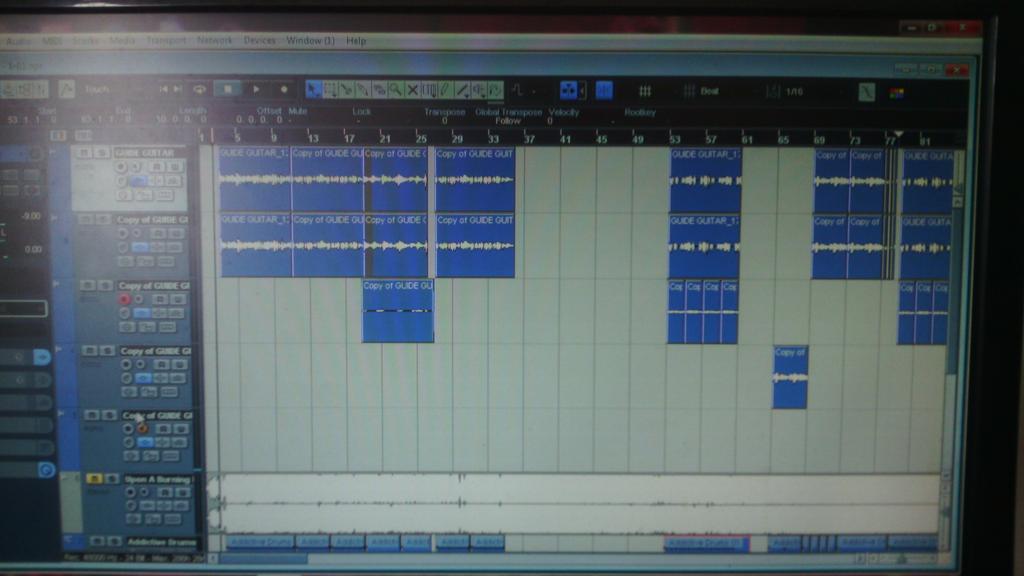The width and height of the screenshot is (1024, 576).
Task: Unmute the Upon A Burning track
Action: tap(94, 479)
